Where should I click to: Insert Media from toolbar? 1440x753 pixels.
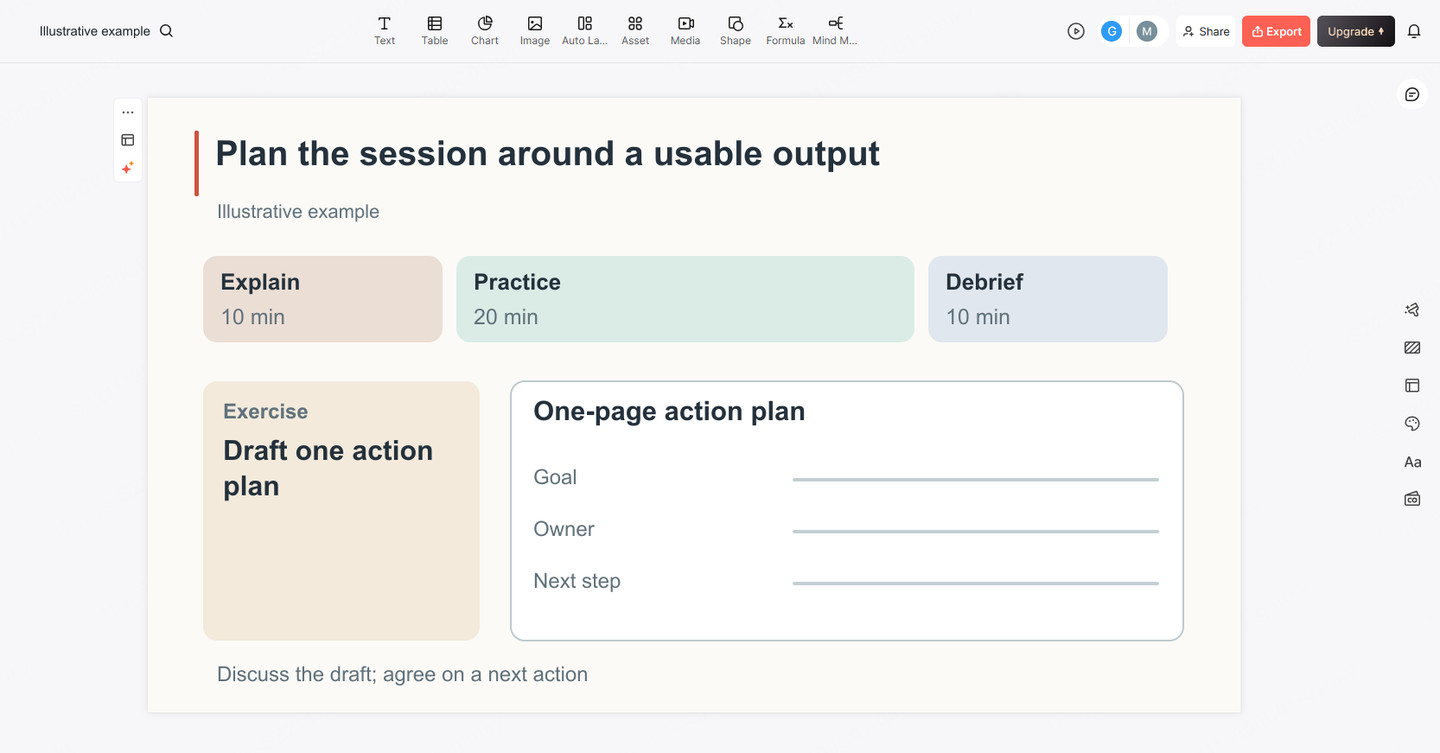685,31
